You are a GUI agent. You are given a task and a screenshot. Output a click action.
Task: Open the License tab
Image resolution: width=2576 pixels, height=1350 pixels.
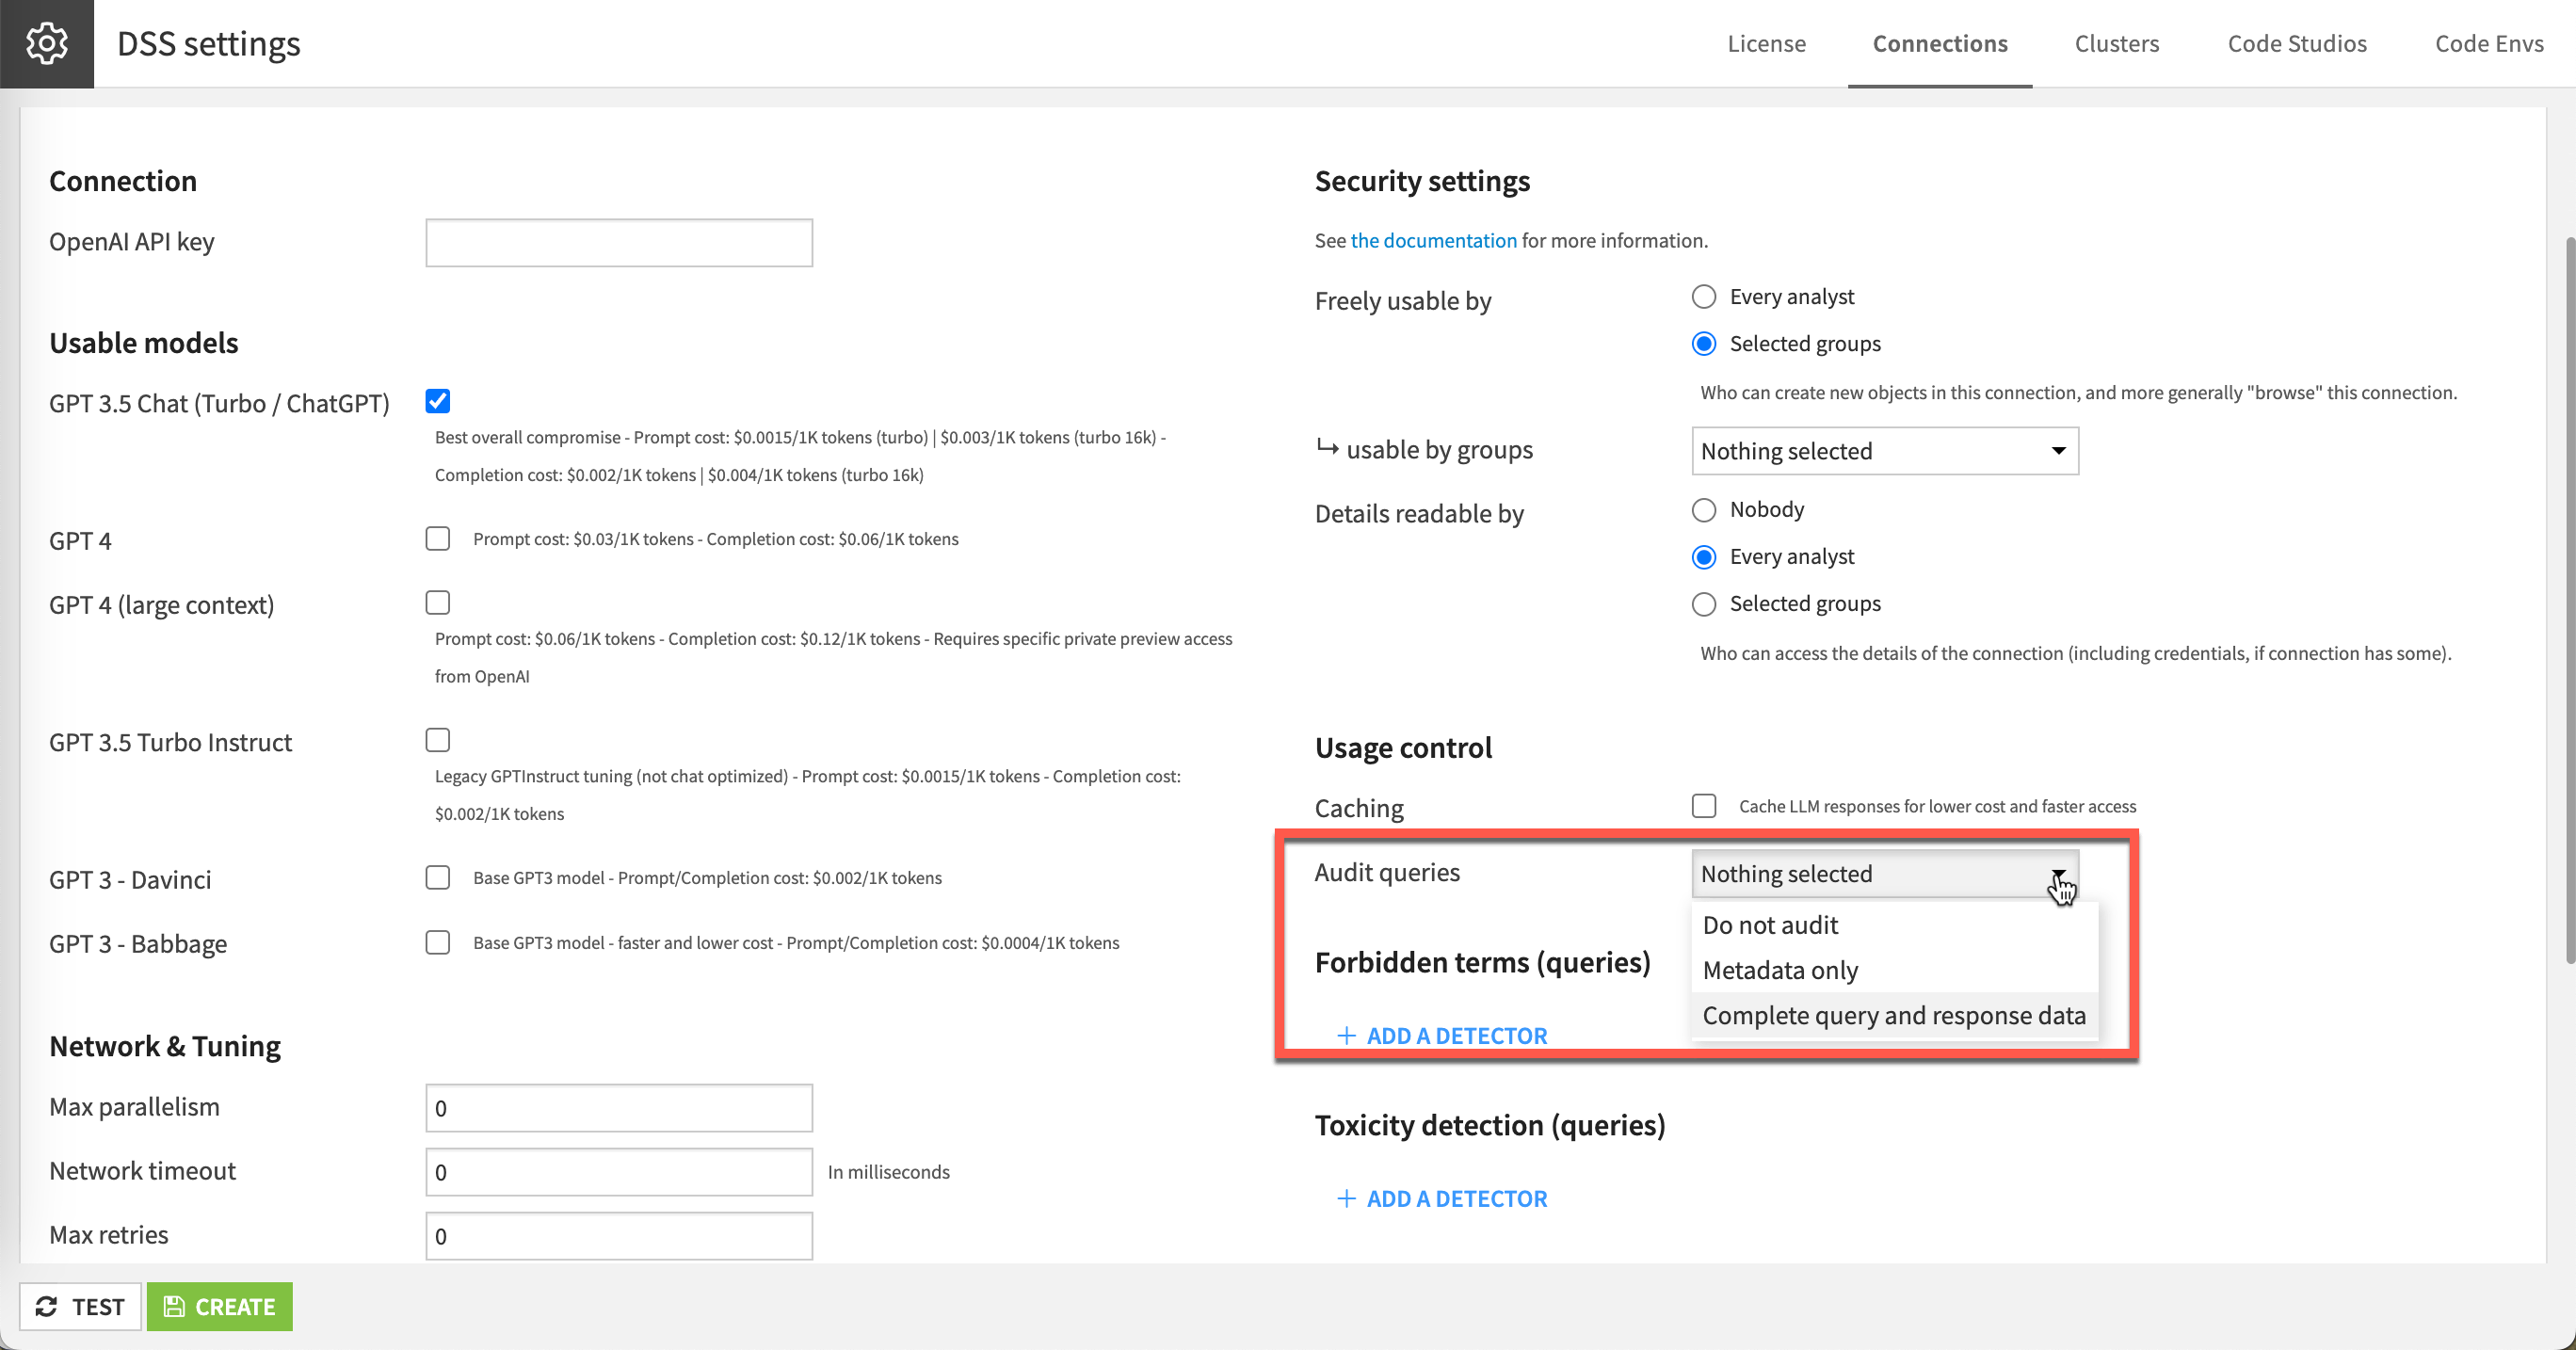[x=1766, y=43]
